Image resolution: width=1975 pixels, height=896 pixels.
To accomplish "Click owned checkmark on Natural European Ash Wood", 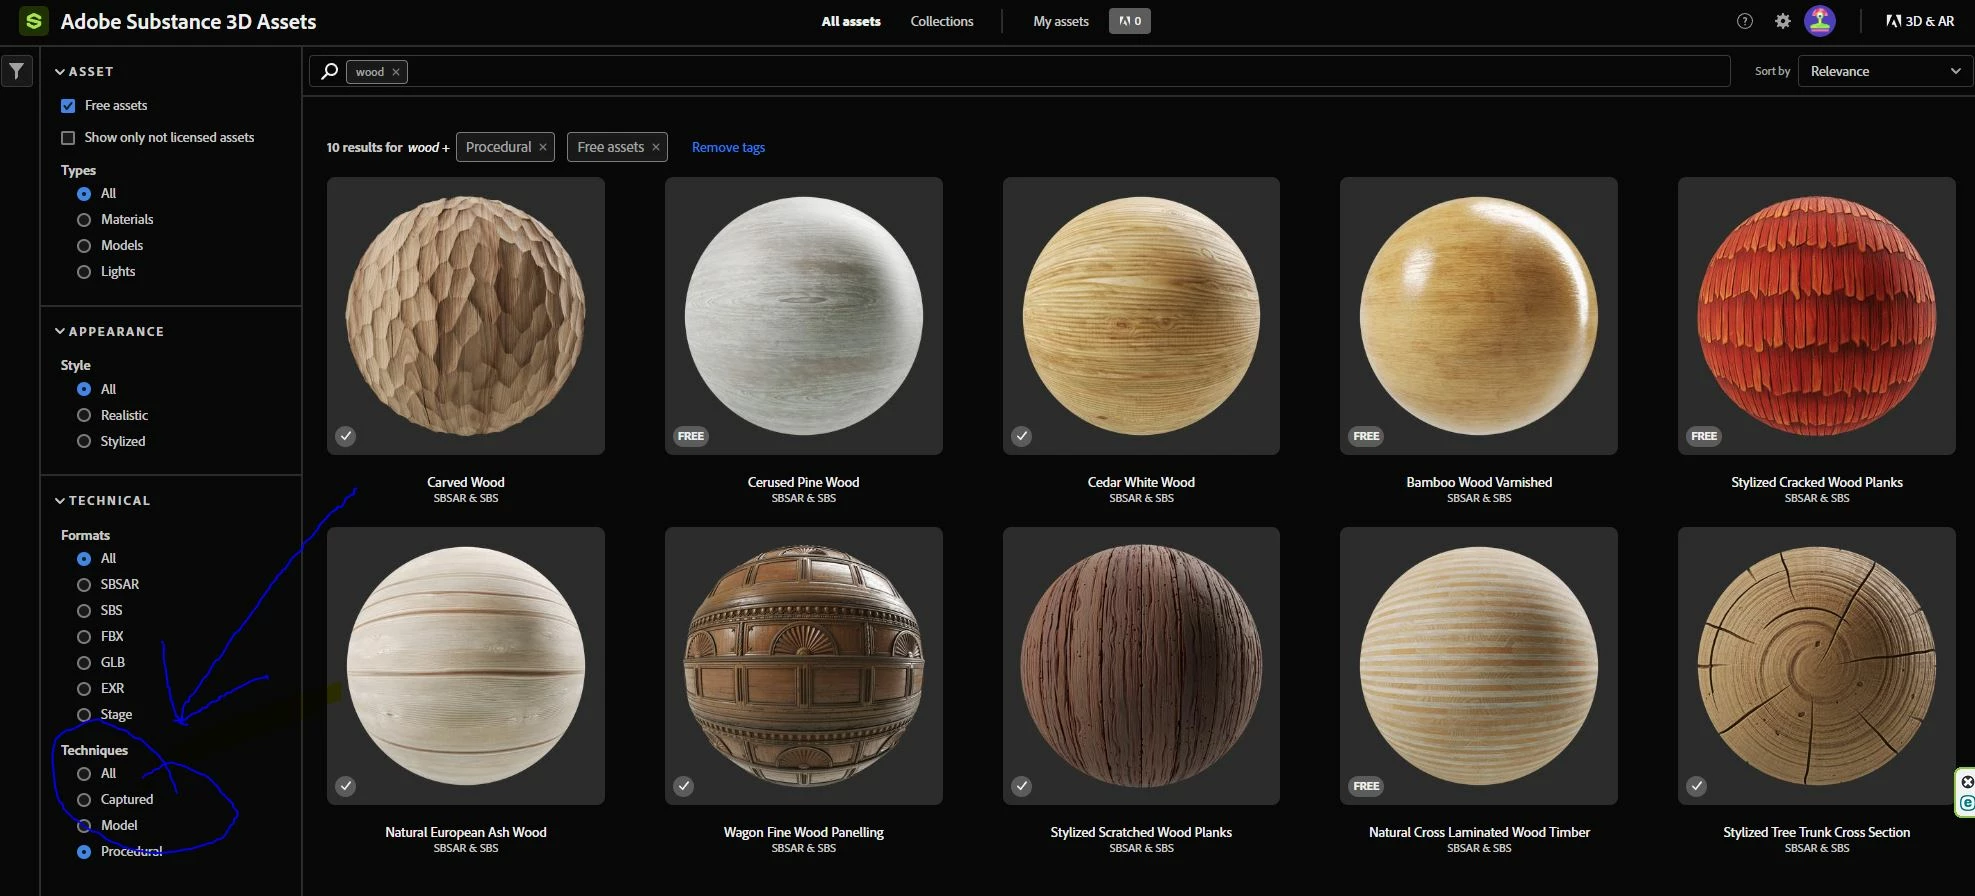I will (345, 786).
